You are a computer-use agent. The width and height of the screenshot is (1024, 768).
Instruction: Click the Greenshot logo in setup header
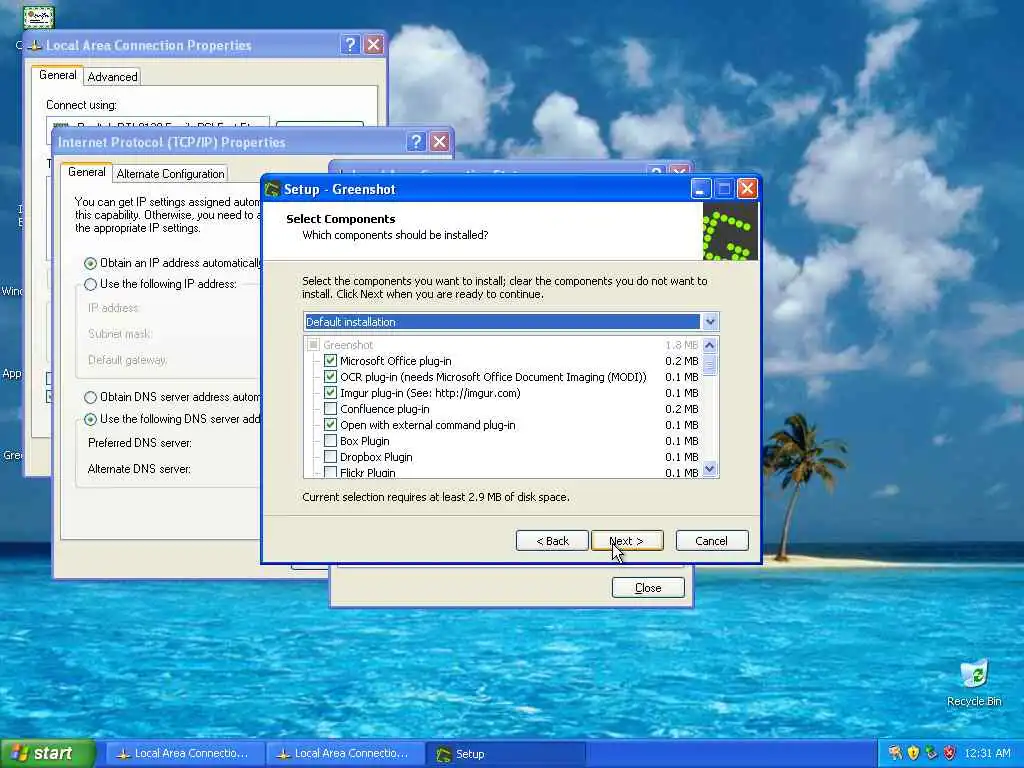coord(730,231)
